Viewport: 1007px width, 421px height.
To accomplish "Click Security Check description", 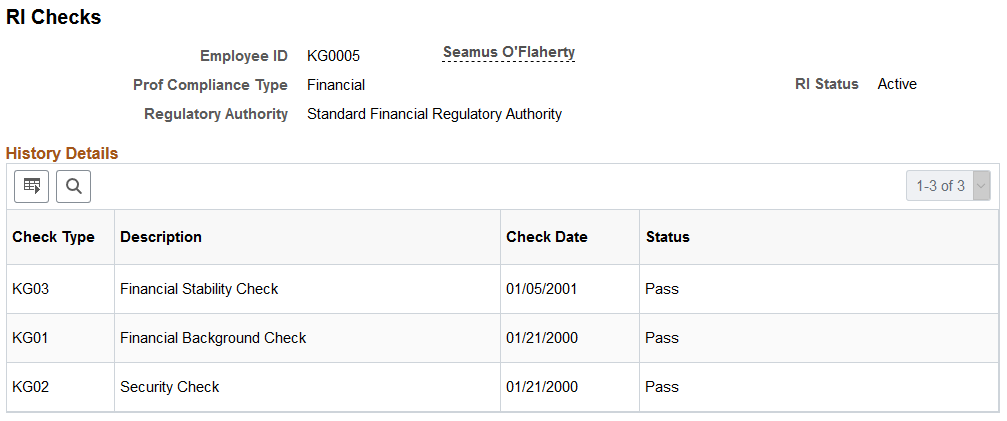I will point(170,387).
